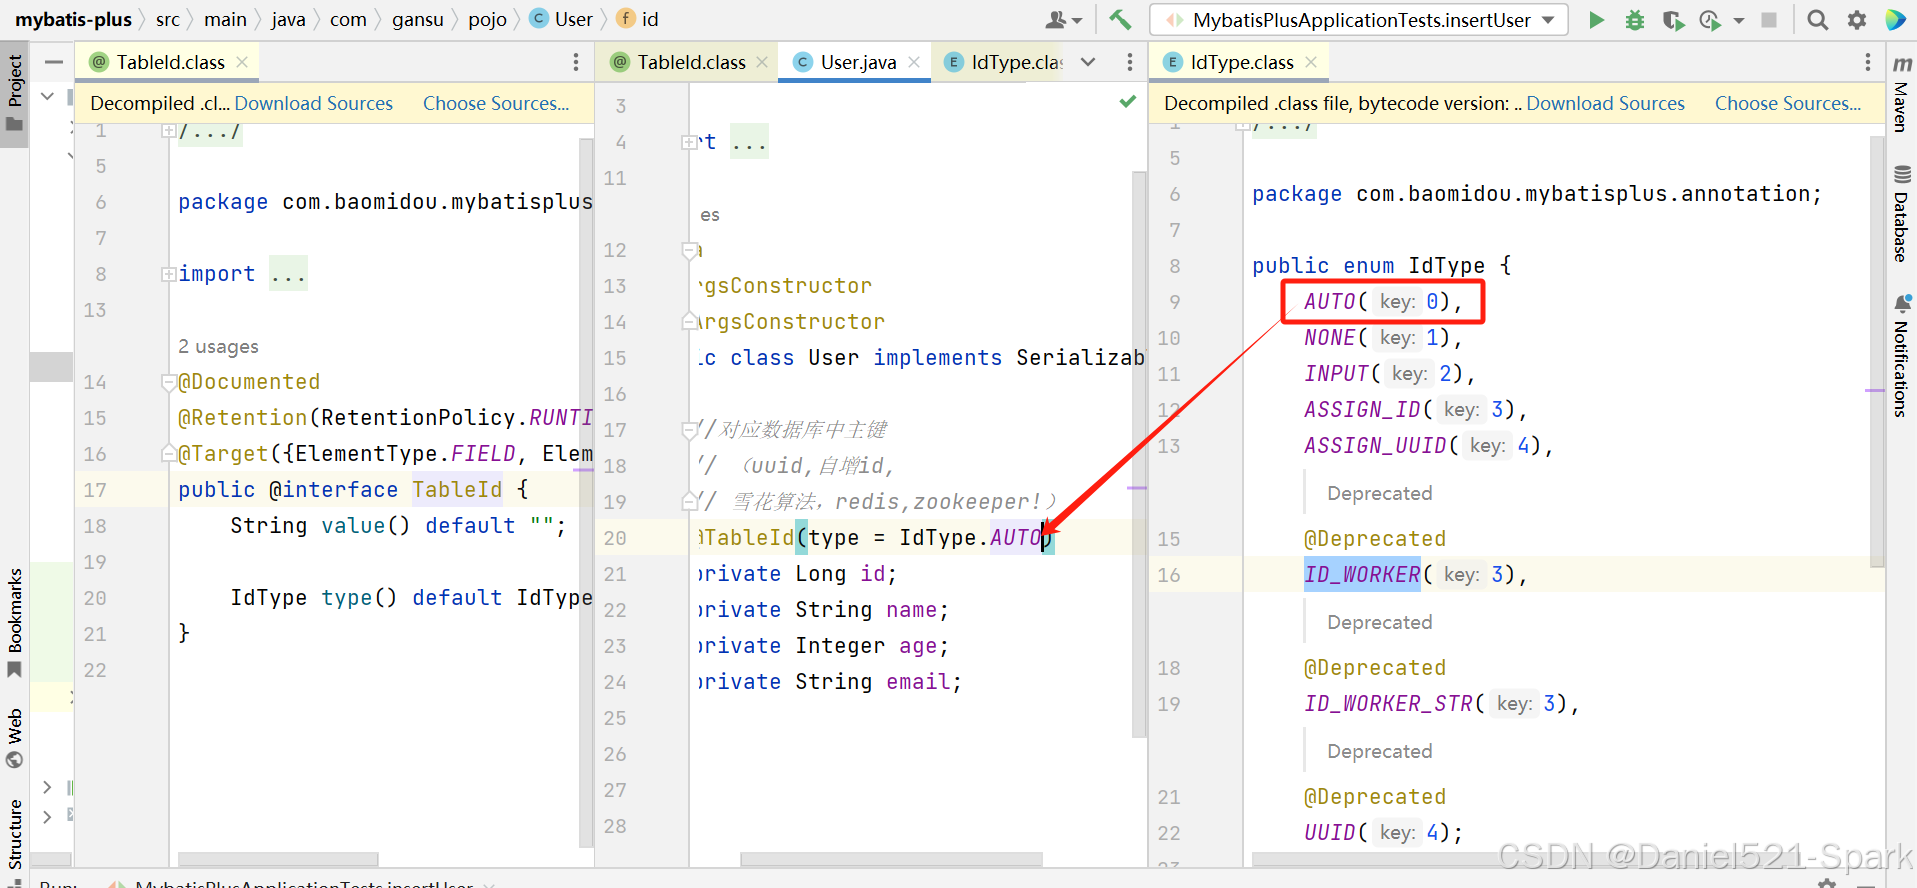The width and height of the screenshot is (1917, 888).
Task: Open the Bookmarks tool window
Action: 14,622
